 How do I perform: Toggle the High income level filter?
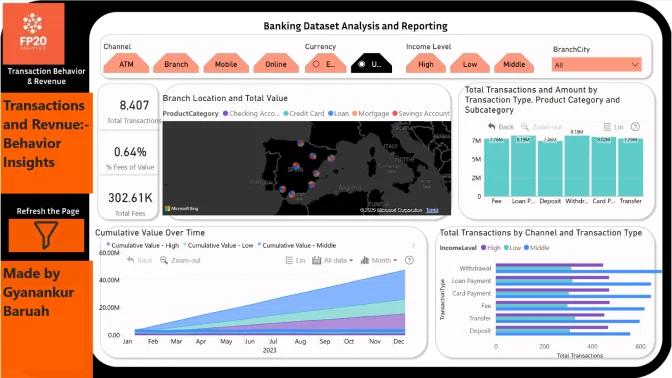pos(426,64)
